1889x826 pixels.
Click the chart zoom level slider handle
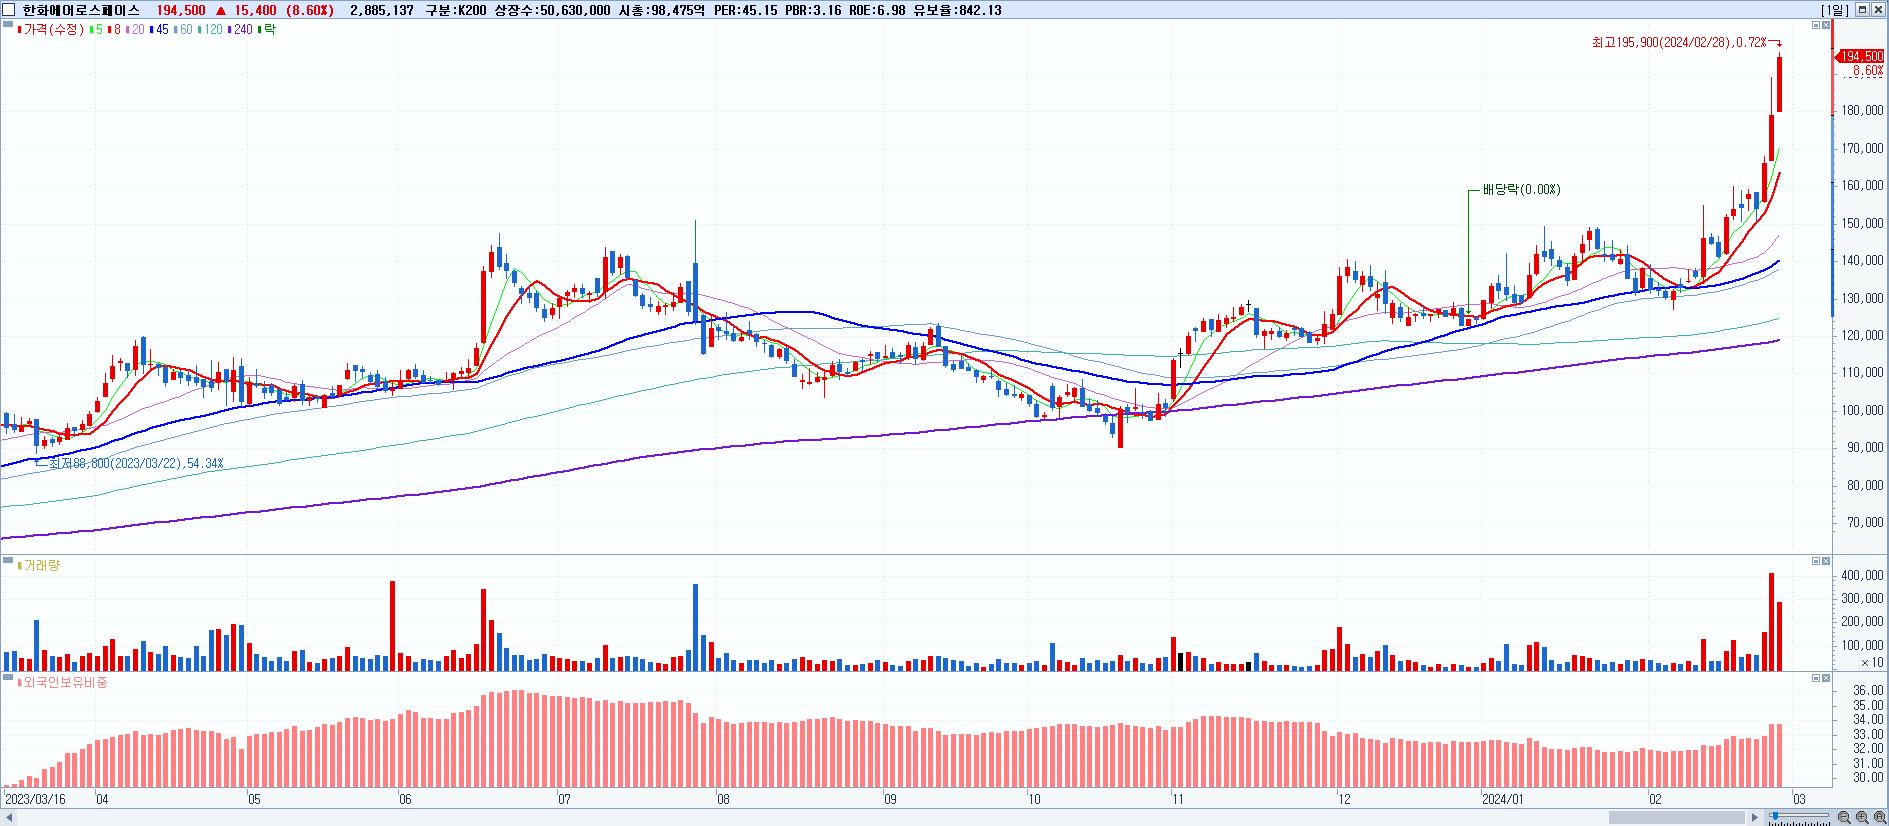[x=1775, y=816]
